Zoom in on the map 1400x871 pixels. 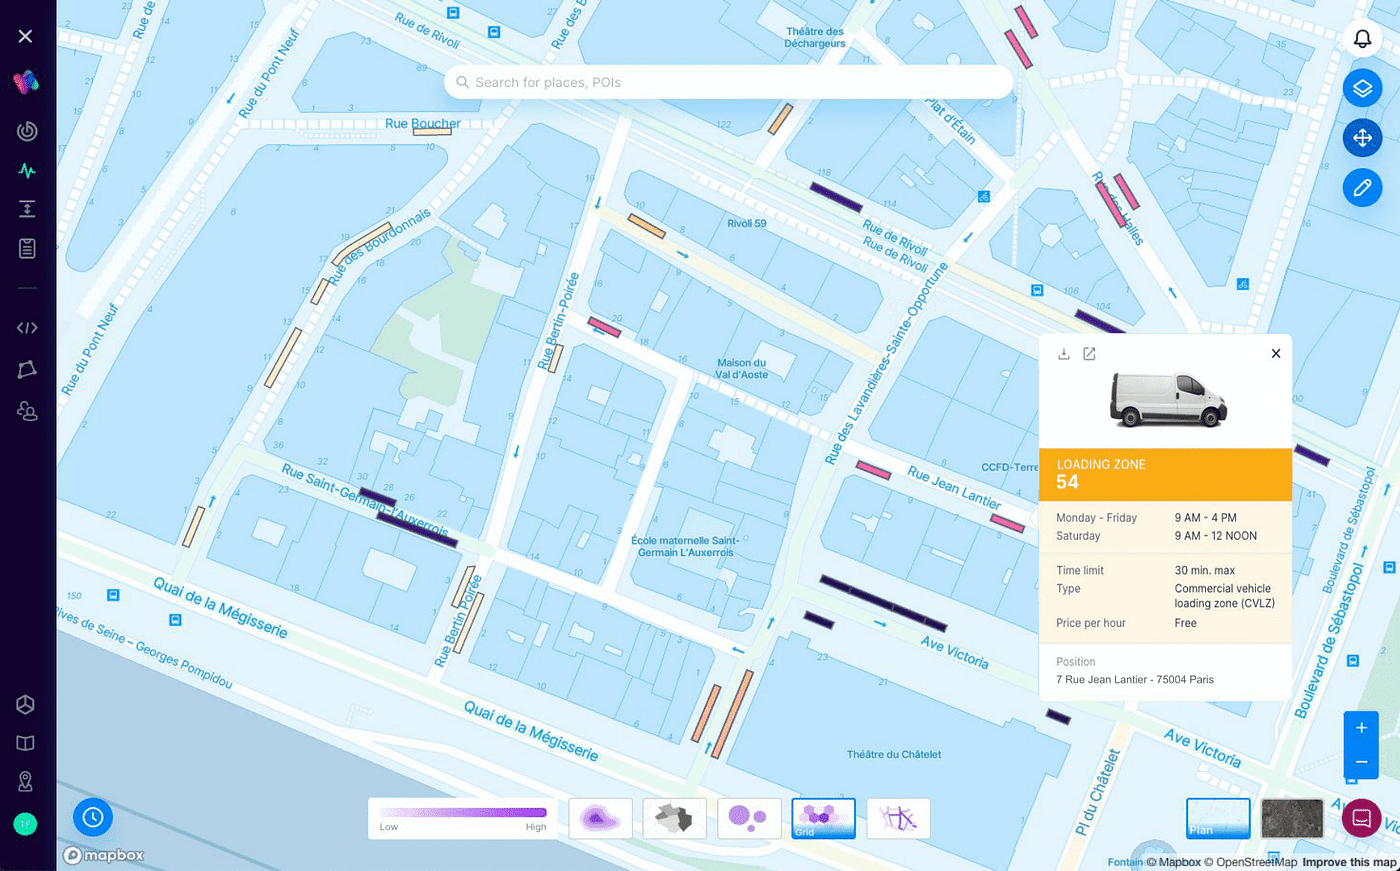[1361, 728]
